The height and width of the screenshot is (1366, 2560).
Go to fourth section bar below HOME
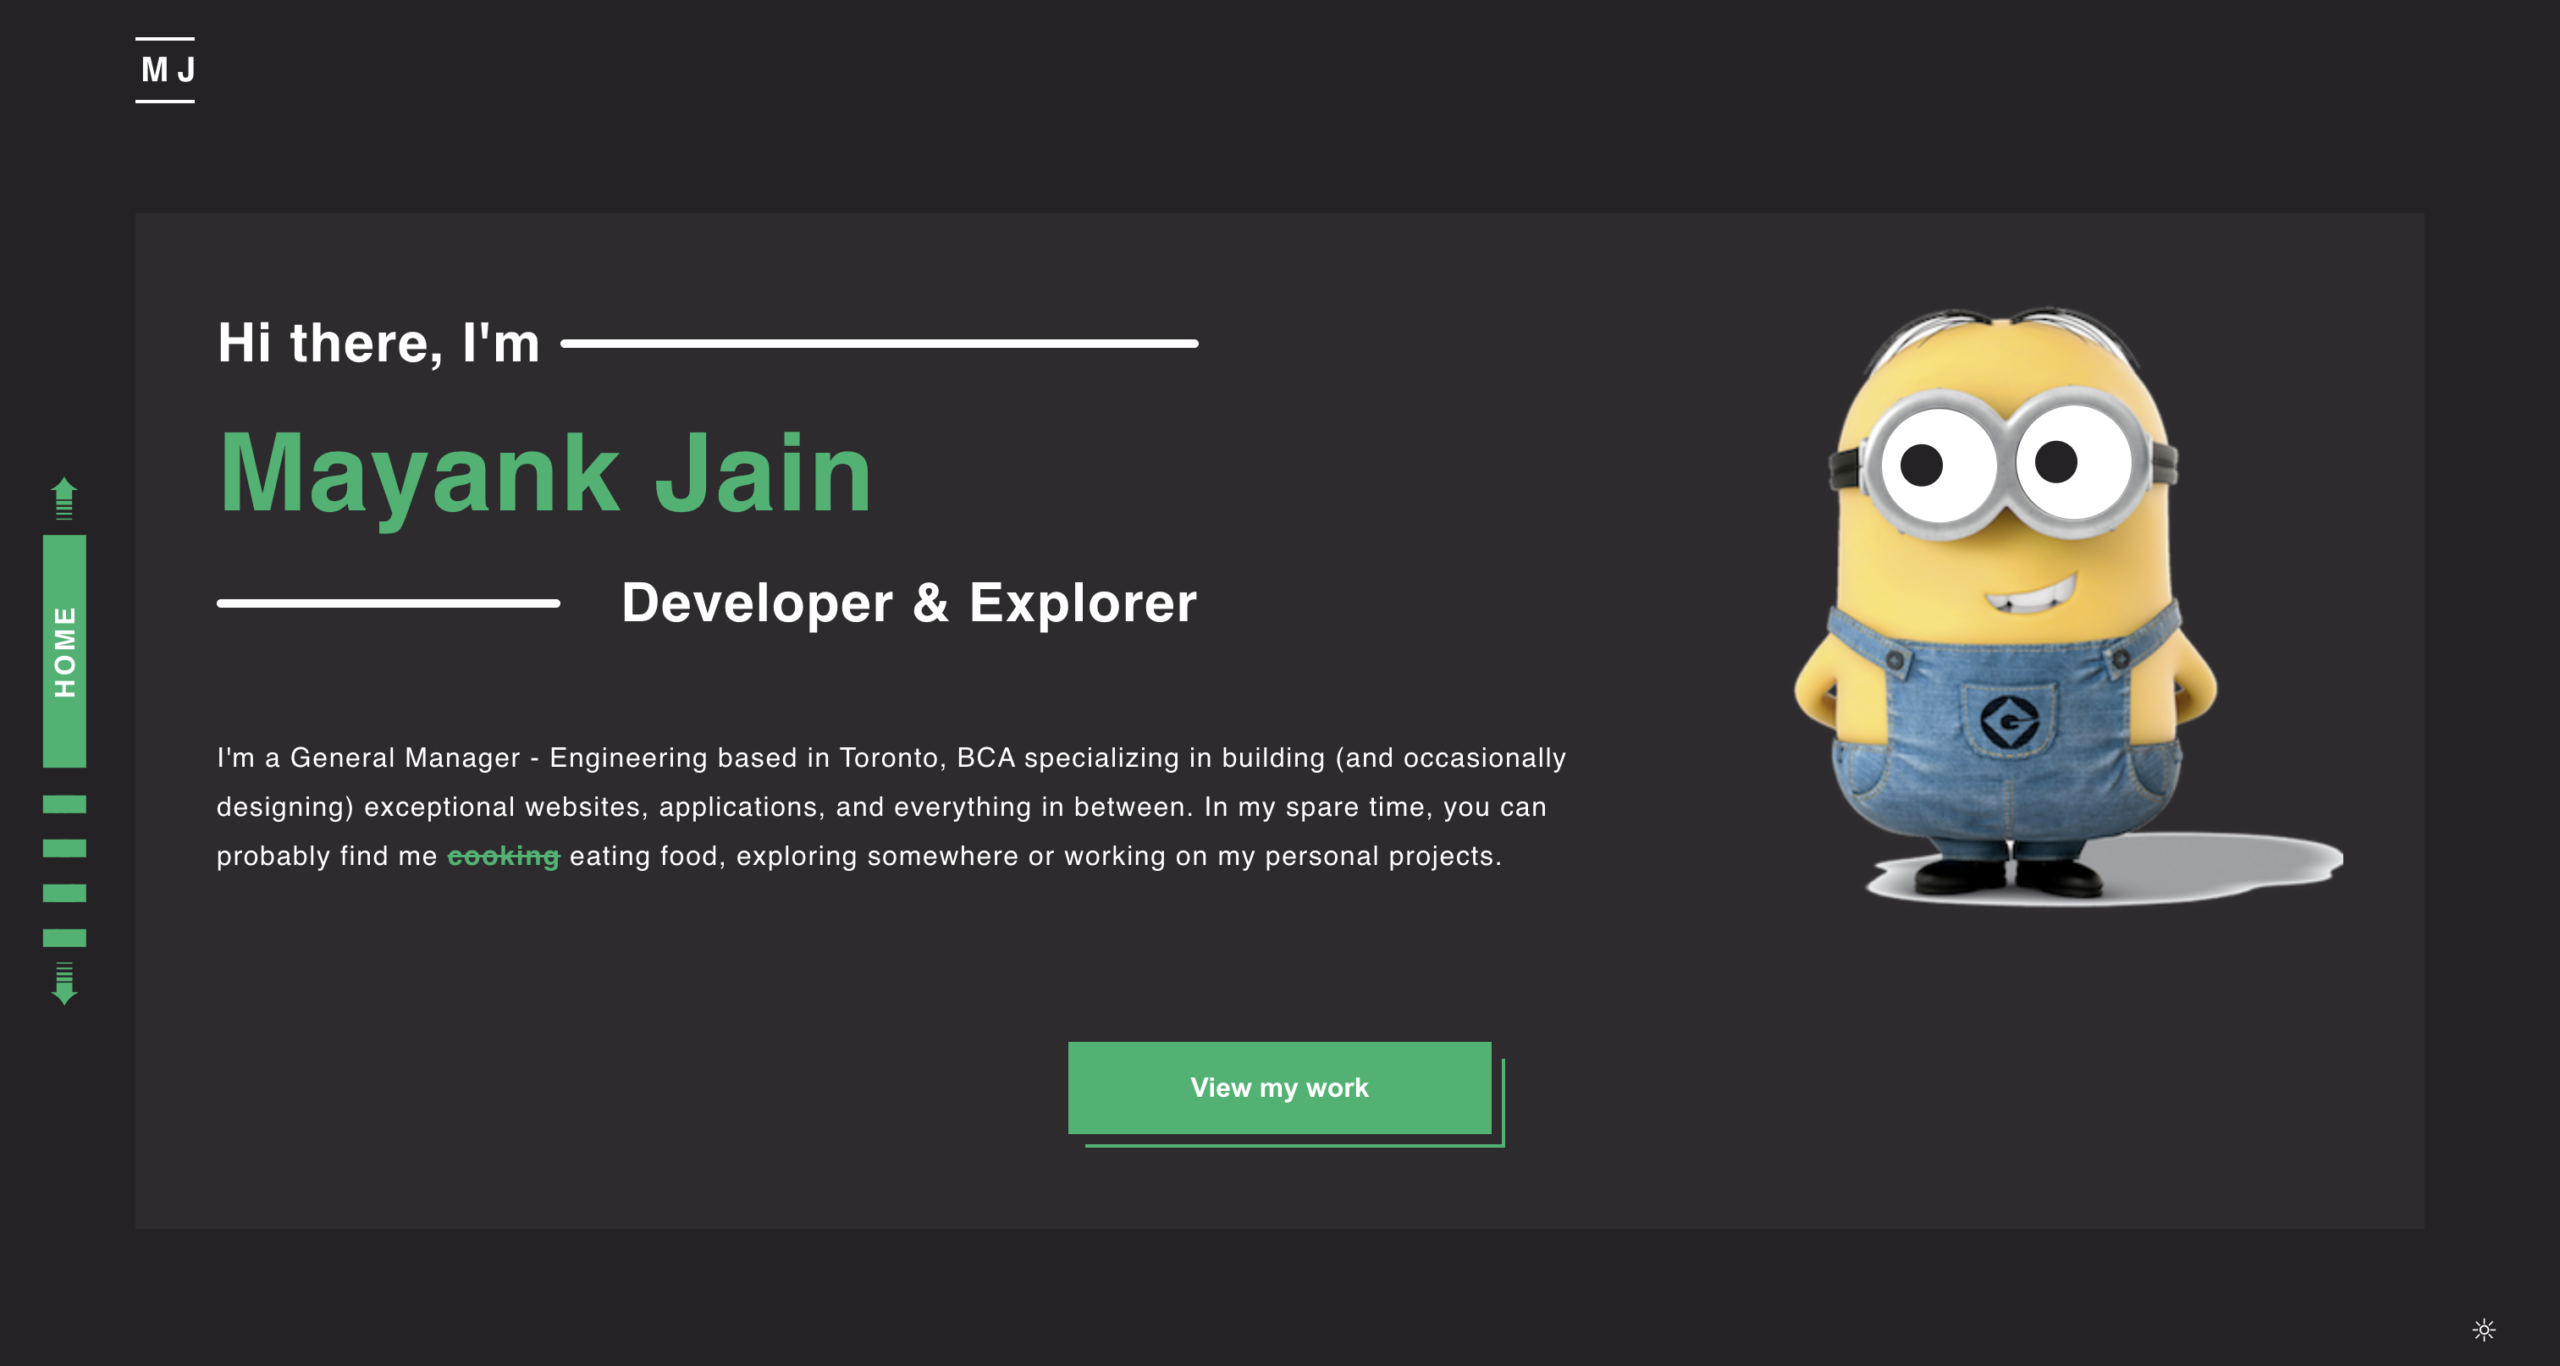(64, 938)
